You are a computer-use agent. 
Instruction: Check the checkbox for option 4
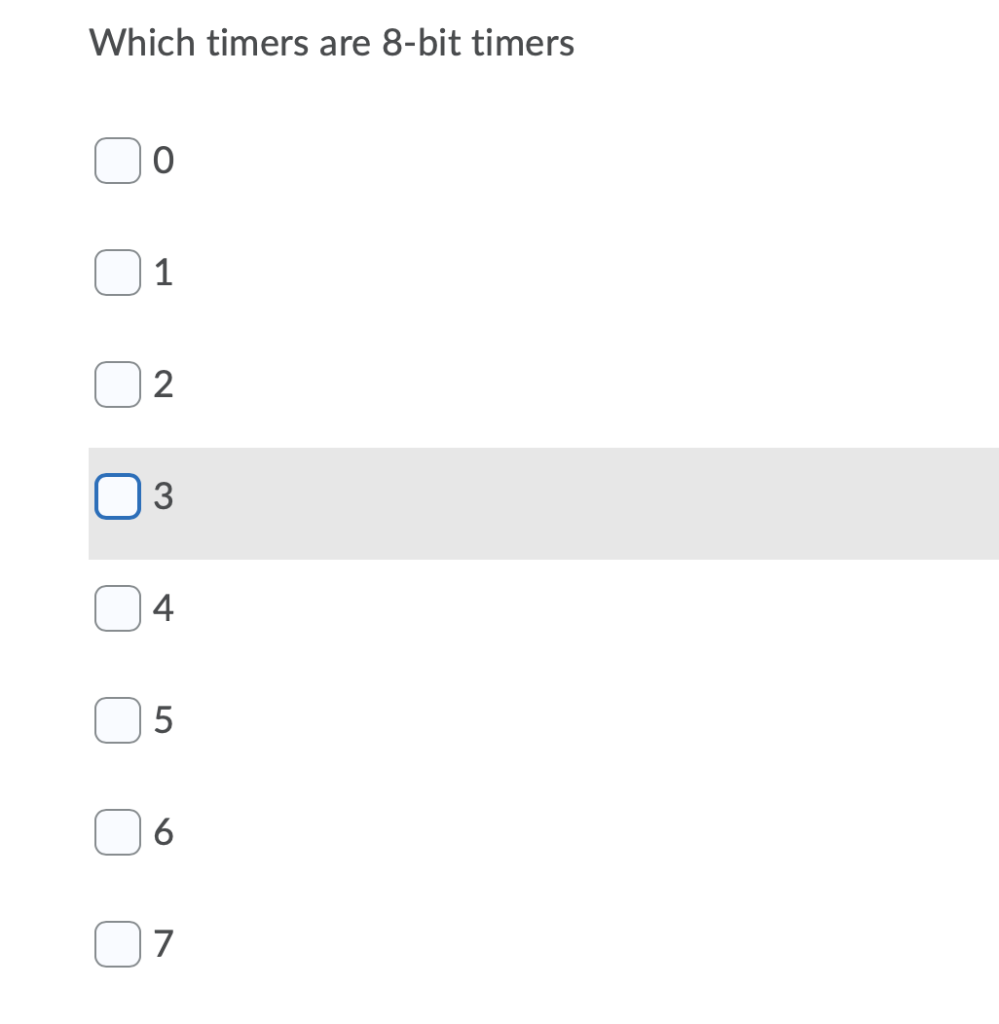click(117, 608)
